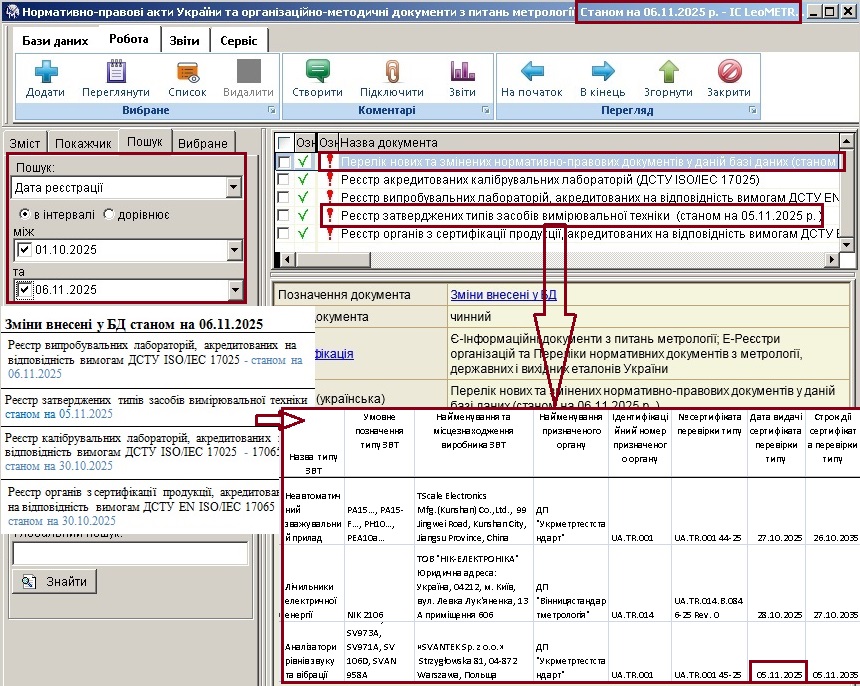Open the 01.10.2025 date picker dropdown
The height and width of the screenshot is (686, 860).
234,249
